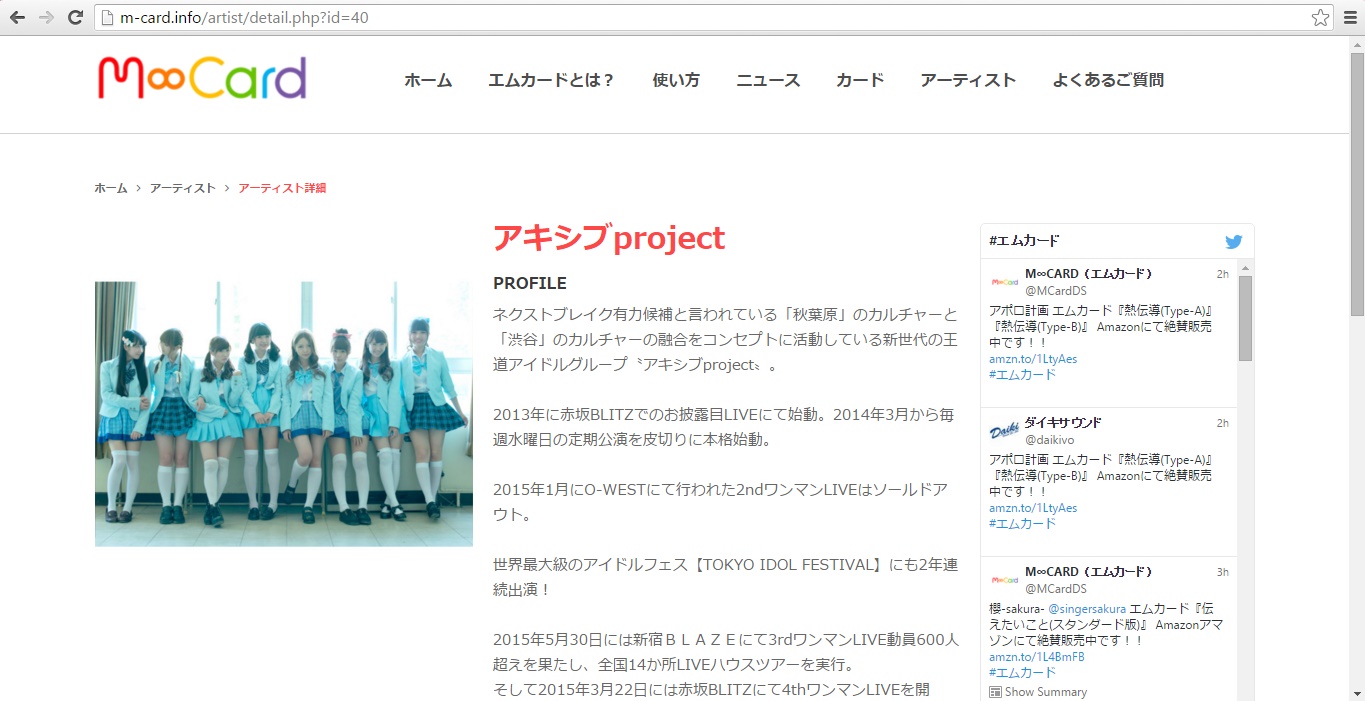
Task: Click the ホーム breadcrumb link
Action: [111, 188]
